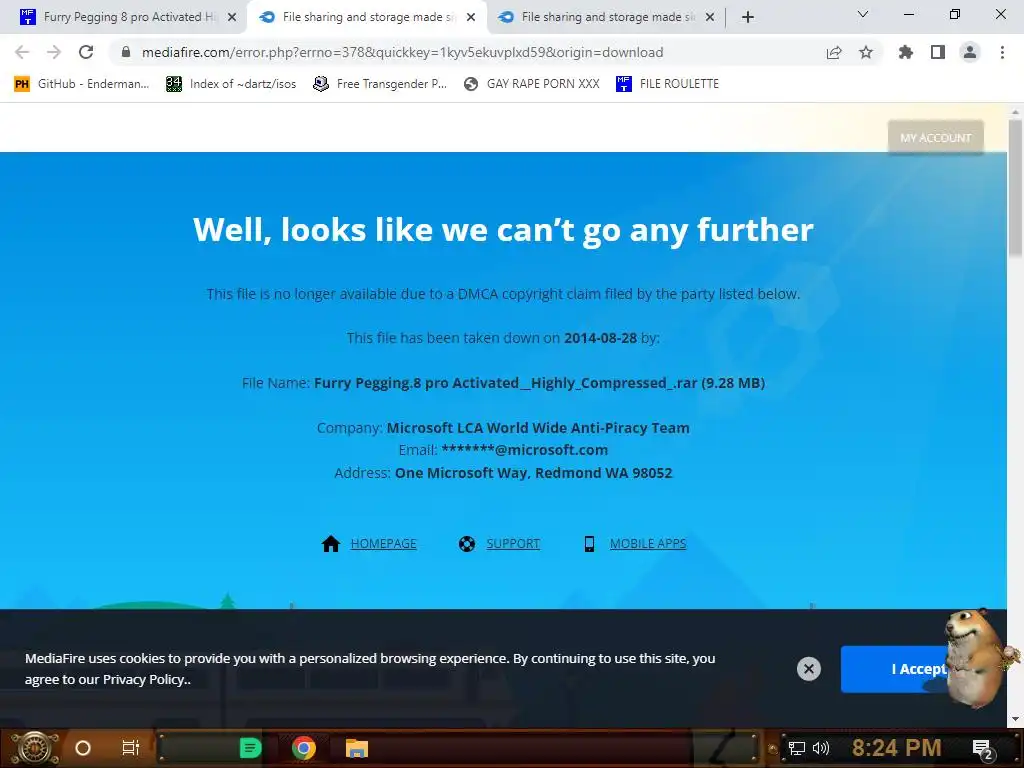Open the volume speaker icon

coord(821,748)
